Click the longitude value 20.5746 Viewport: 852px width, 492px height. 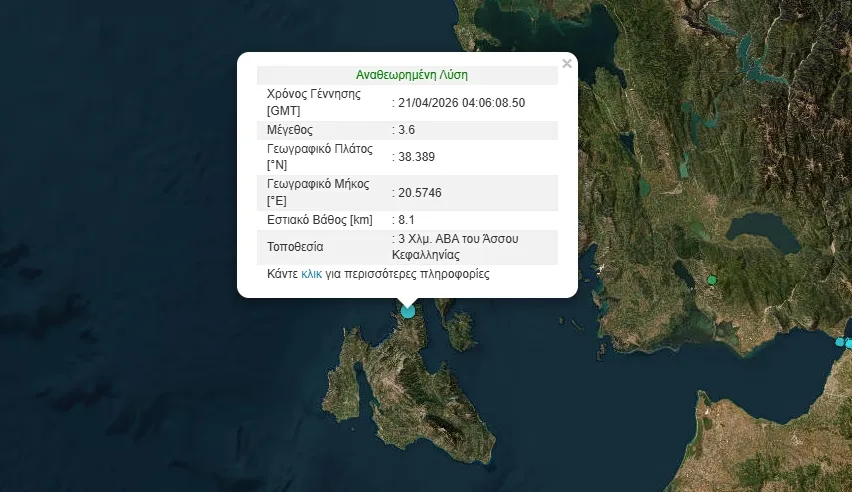tap(420, 193)
